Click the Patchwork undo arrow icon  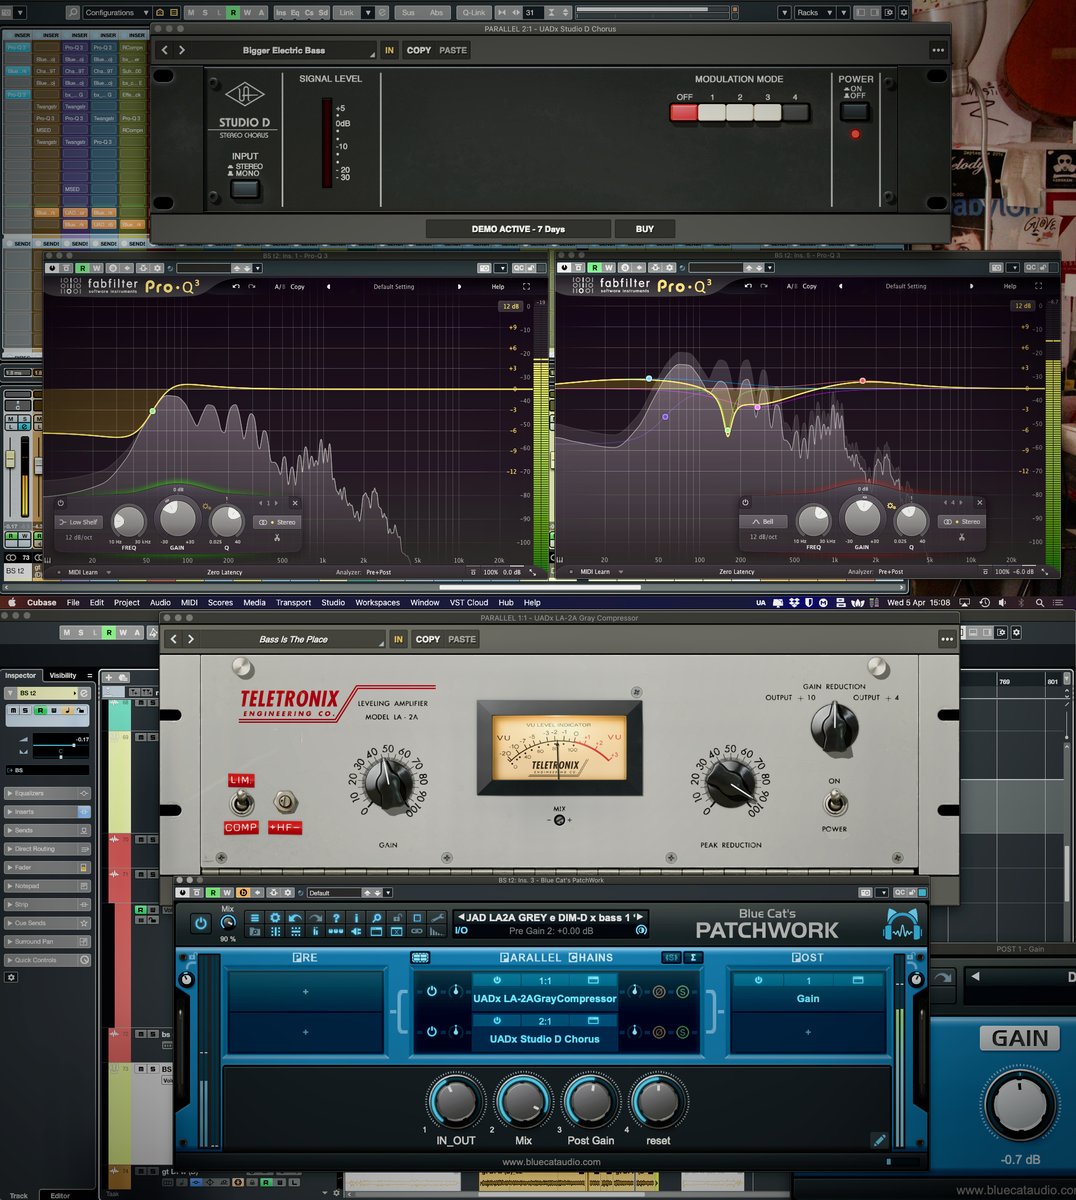(x=295, y=918)
